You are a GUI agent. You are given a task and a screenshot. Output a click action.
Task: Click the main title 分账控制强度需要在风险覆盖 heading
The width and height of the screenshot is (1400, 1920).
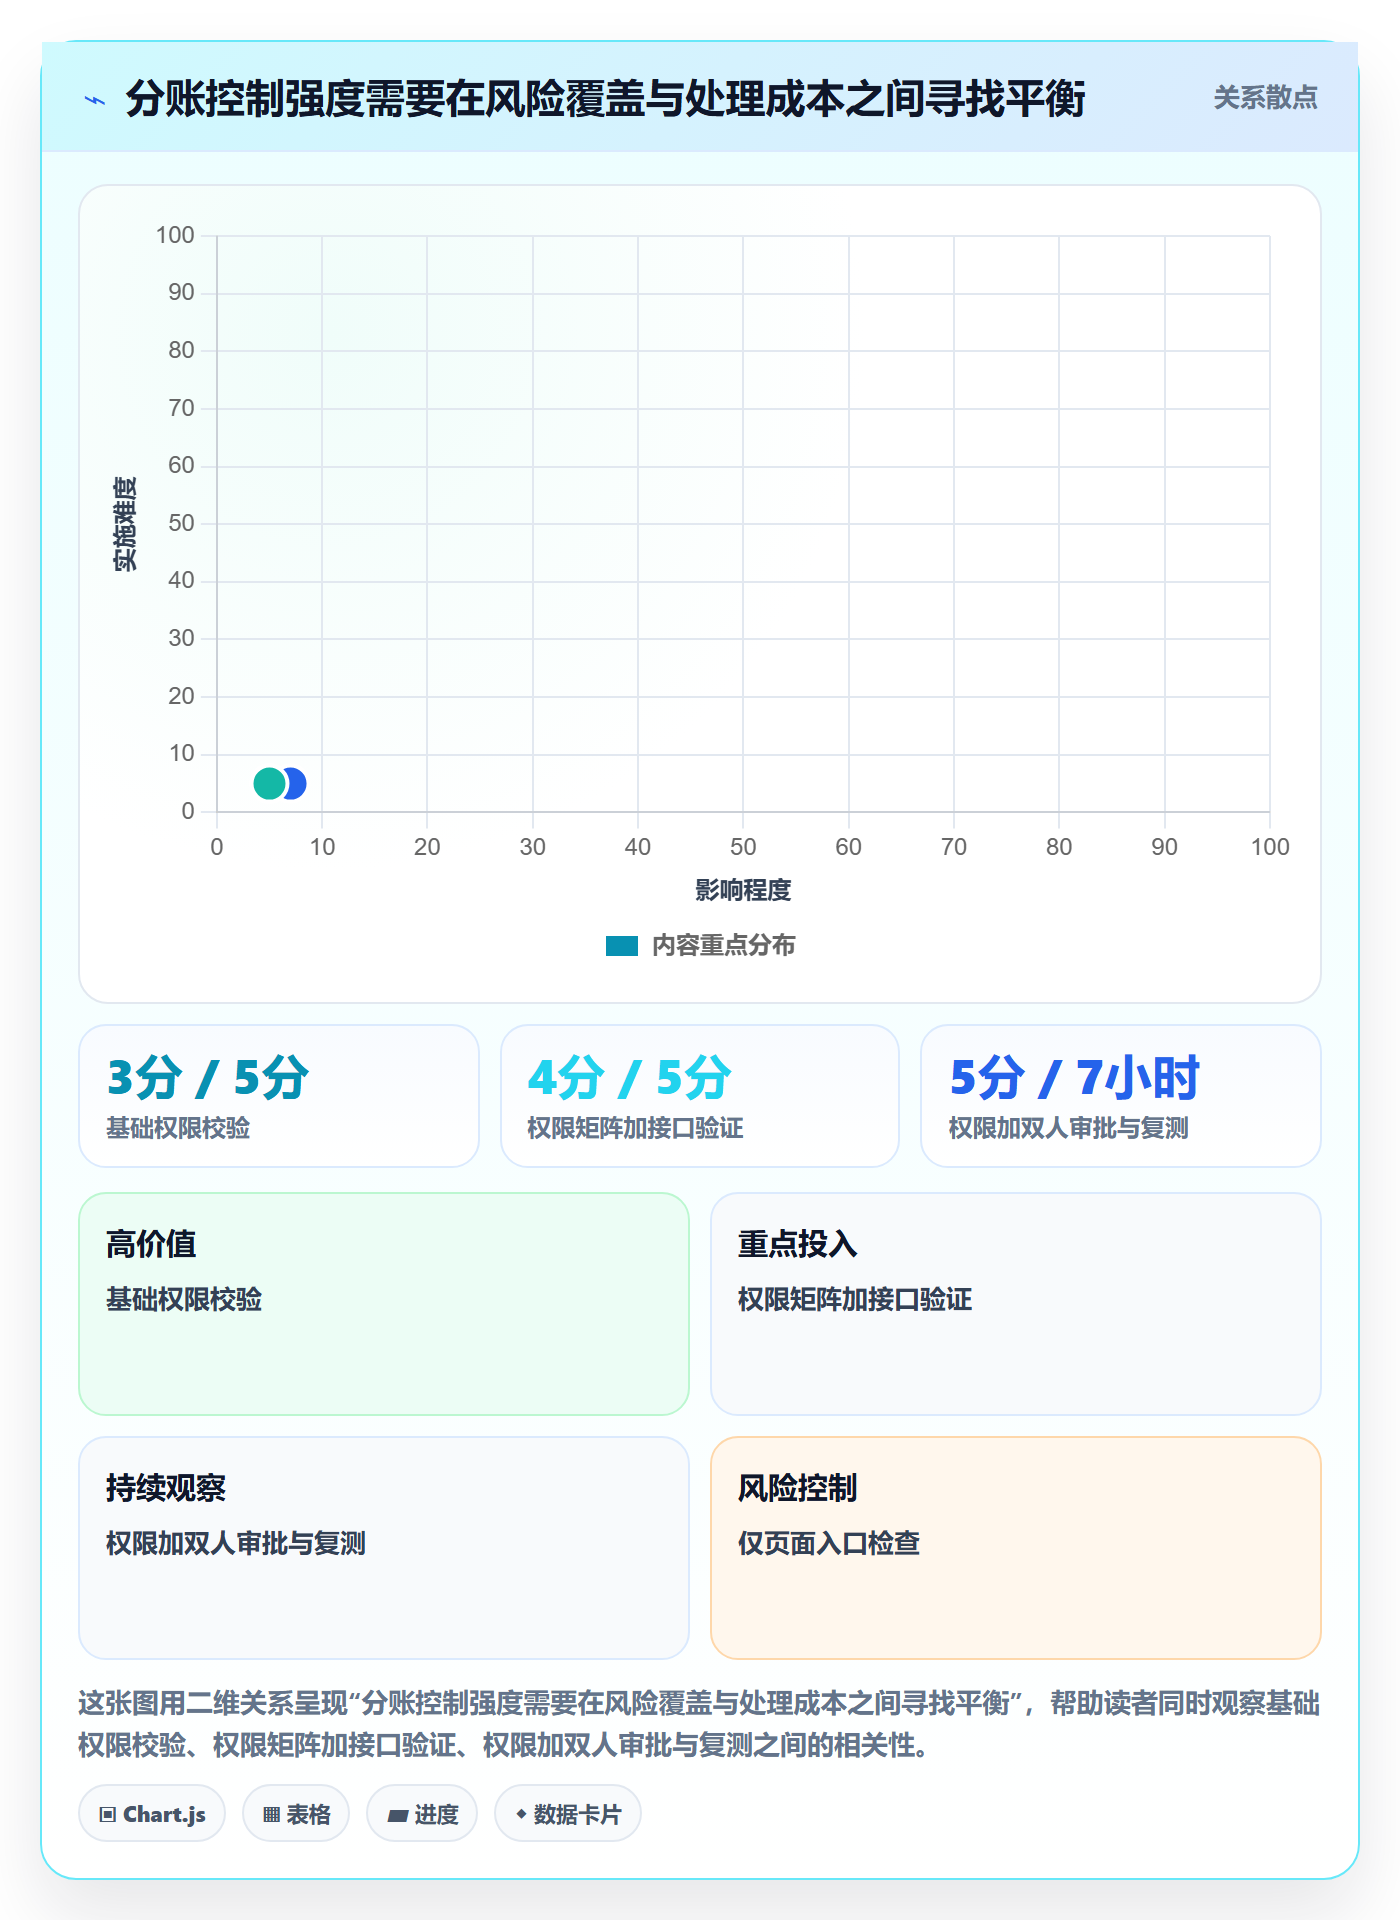tap(605, 99)
